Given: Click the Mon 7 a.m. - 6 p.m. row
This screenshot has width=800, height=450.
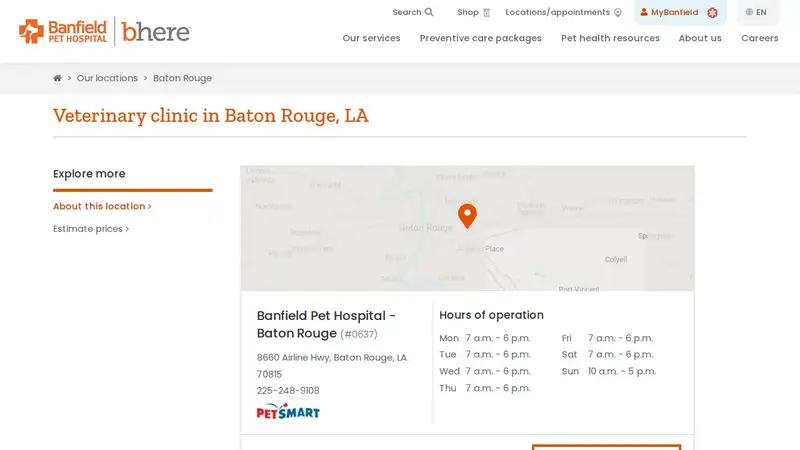Looking at the screenshot, I should click(485, 338).
